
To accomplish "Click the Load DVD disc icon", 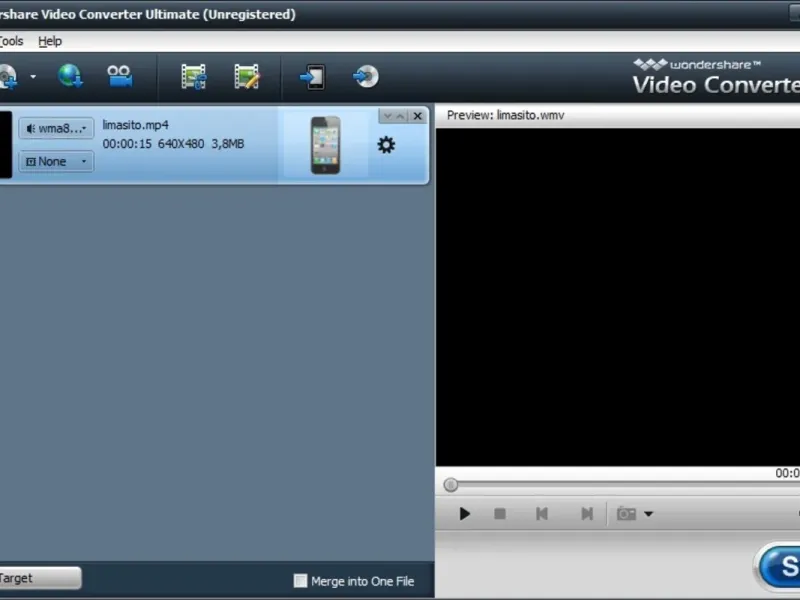I will coord(7,77).
